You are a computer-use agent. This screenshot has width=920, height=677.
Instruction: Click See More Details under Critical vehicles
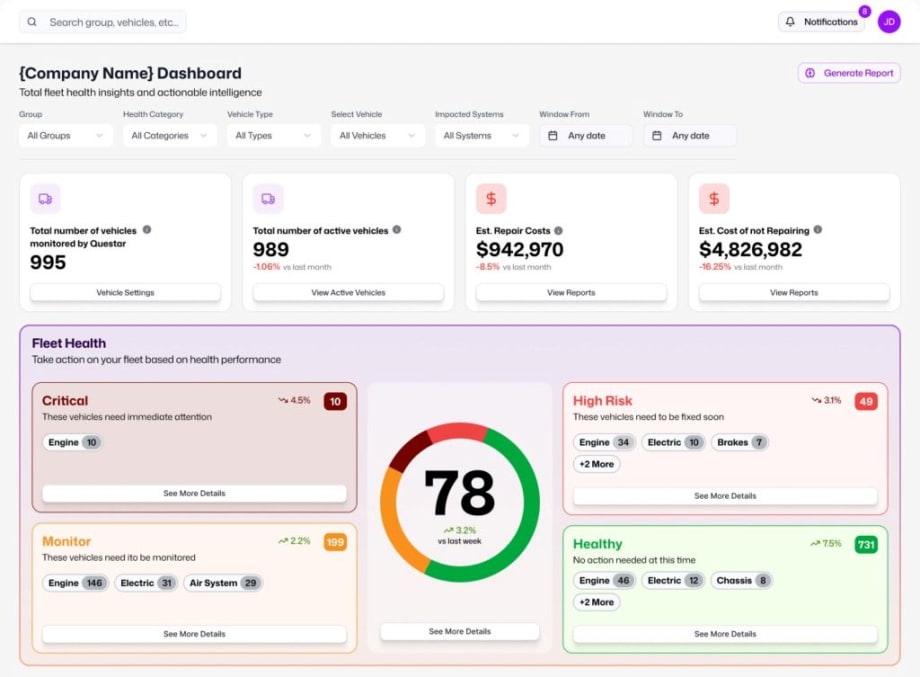pos(192,493)
